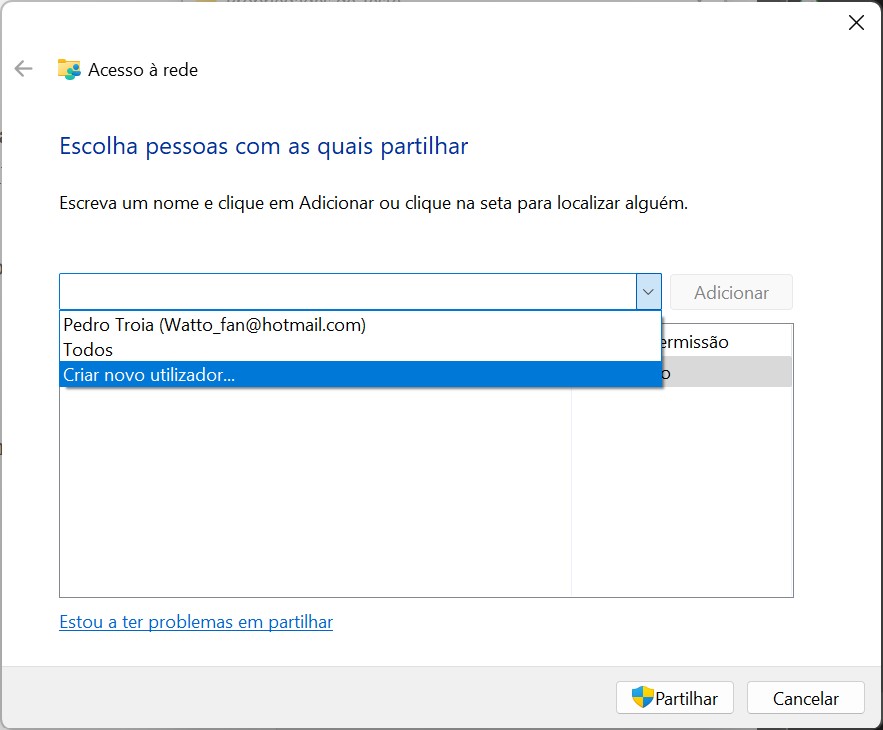Click the Acesso à rede title text
This screenshot has height=730, width=883.
[143, 70]
